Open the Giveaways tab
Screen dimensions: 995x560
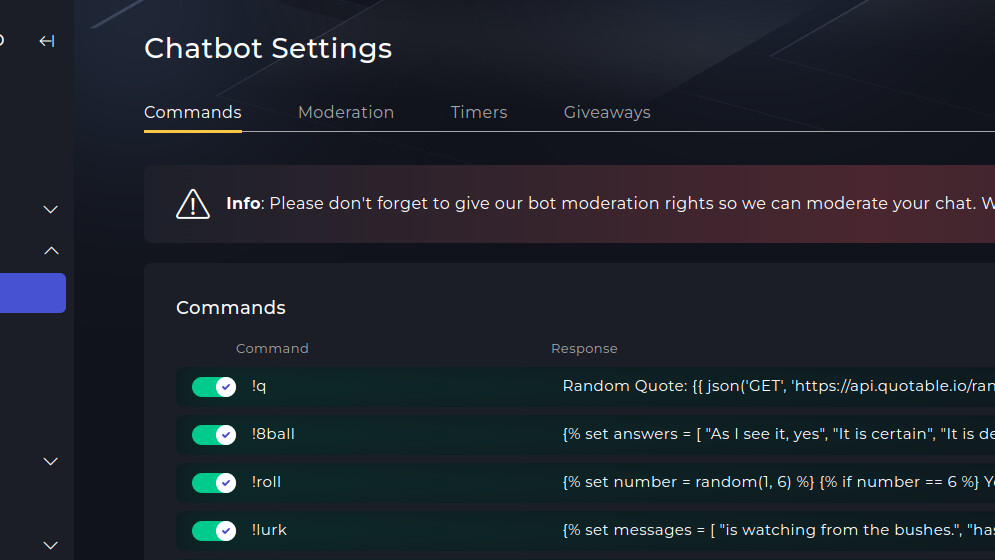(x=607, y=112)
